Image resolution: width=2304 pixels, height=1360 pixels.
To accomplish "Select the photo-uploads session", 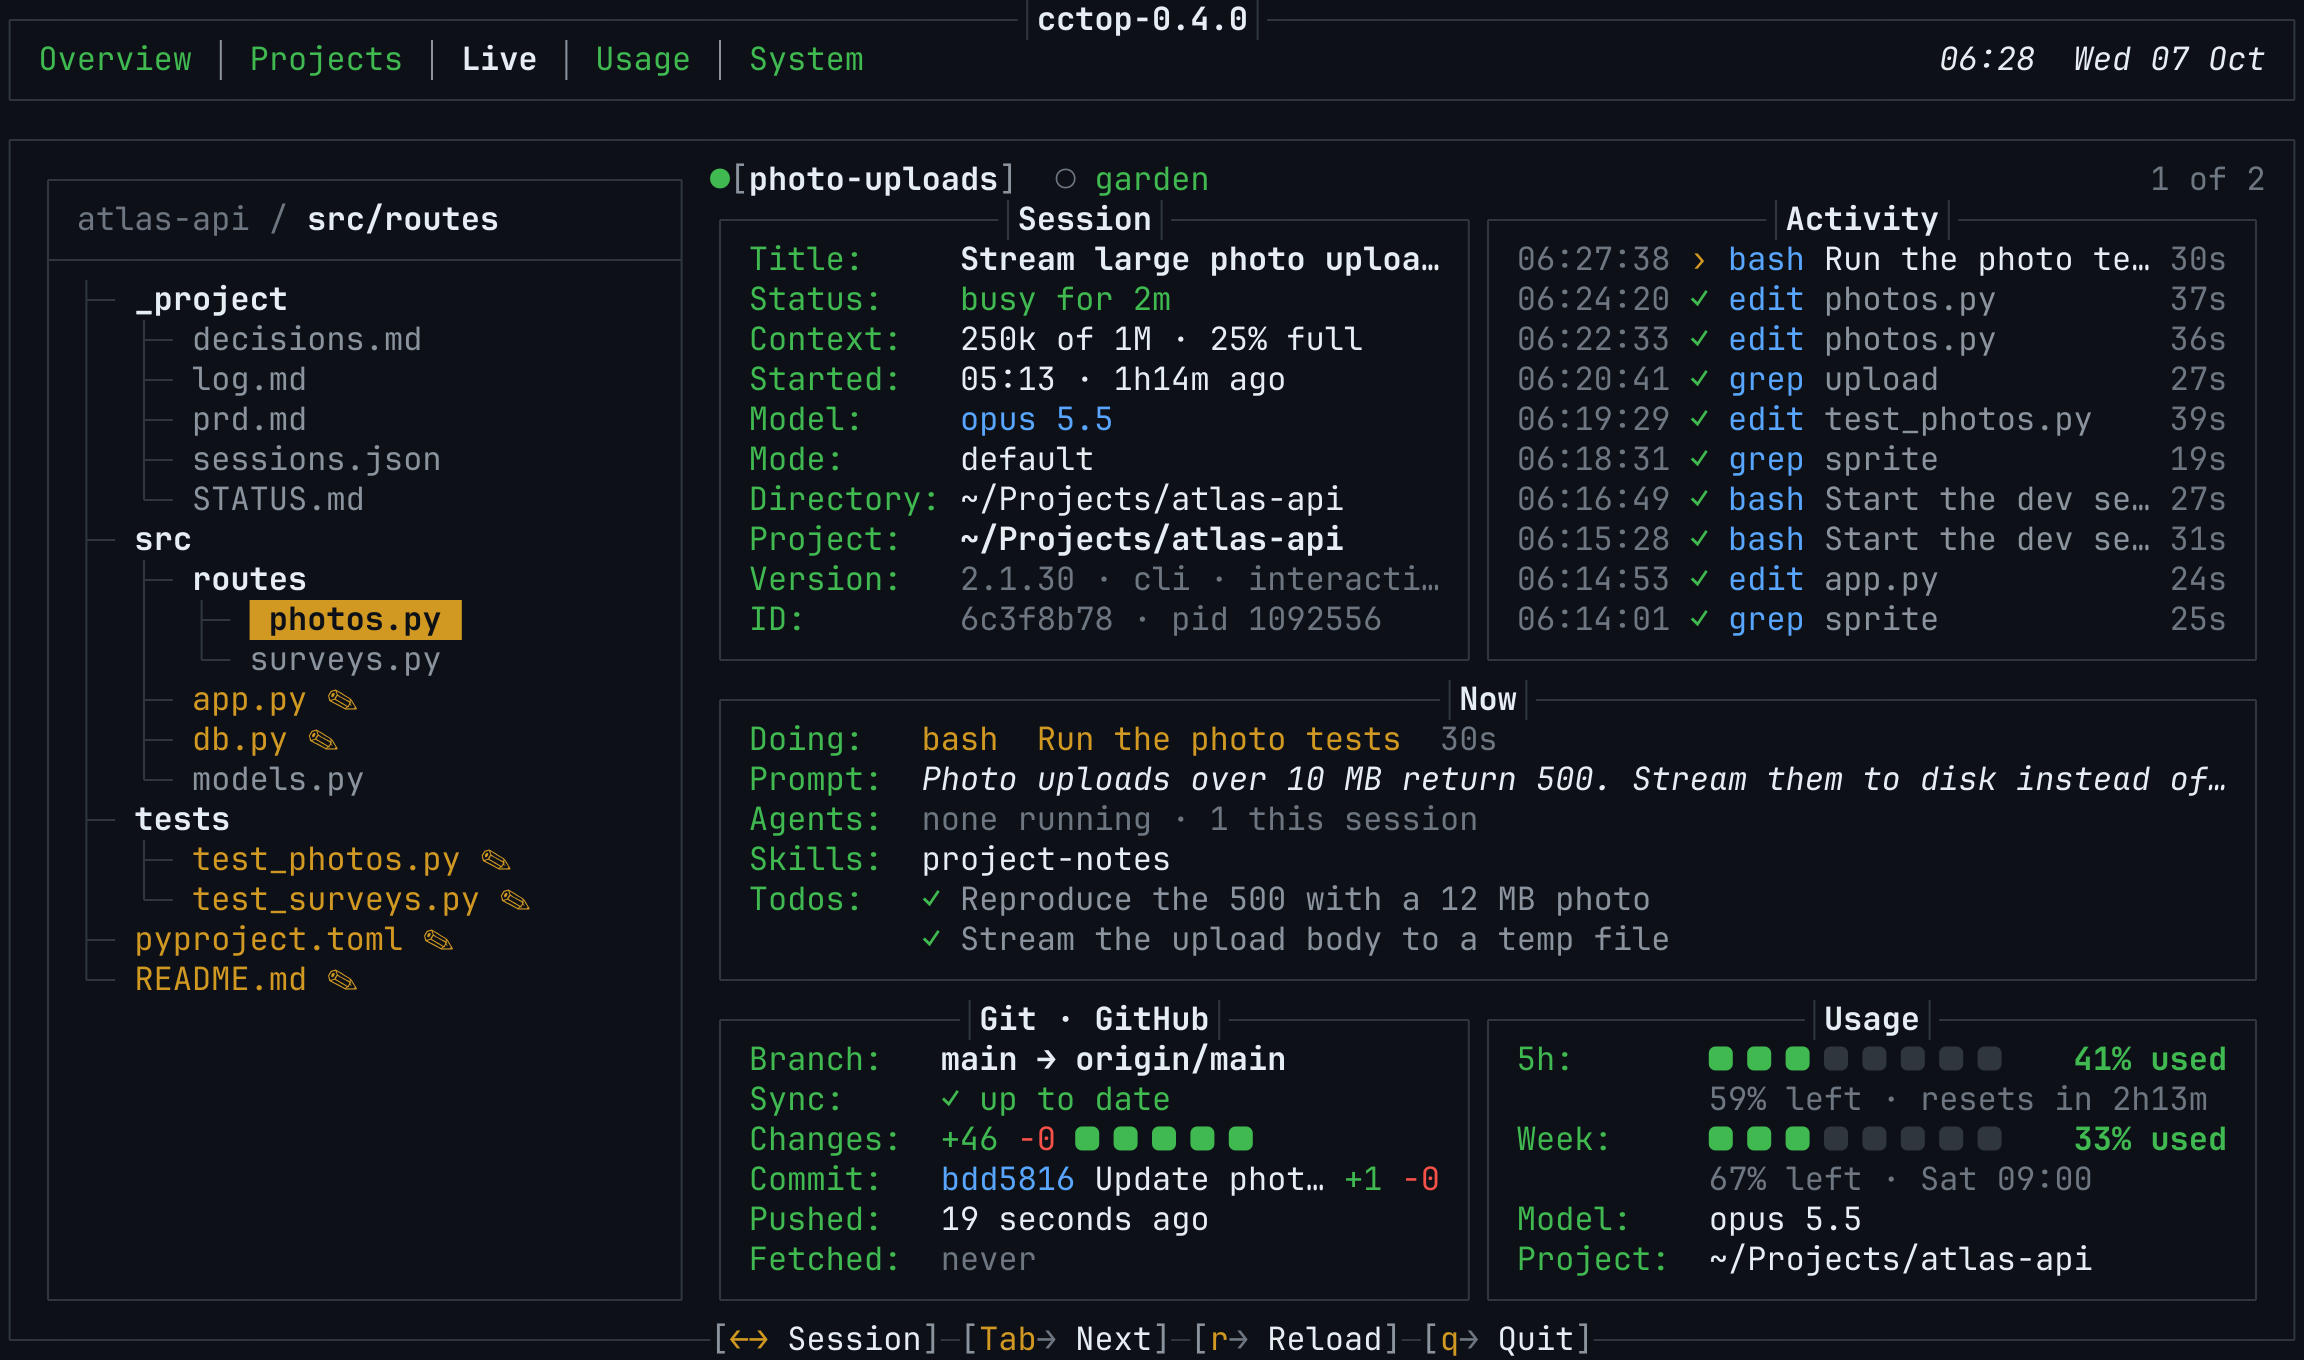I will (x=873, y=179).
